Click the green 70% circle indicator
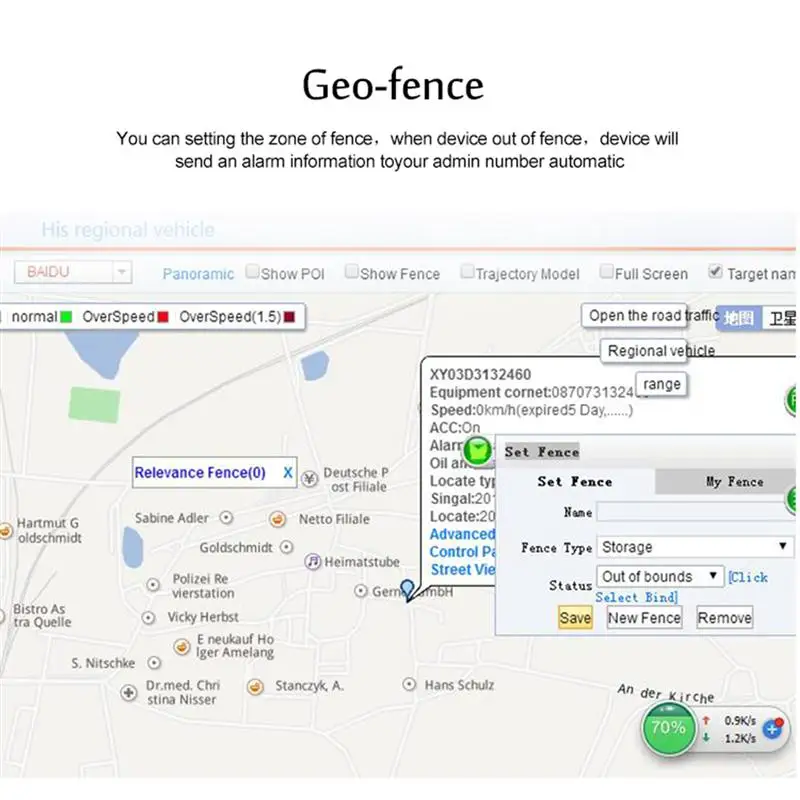This screenshot has height=800, width=800. click(x=668, y=728)
